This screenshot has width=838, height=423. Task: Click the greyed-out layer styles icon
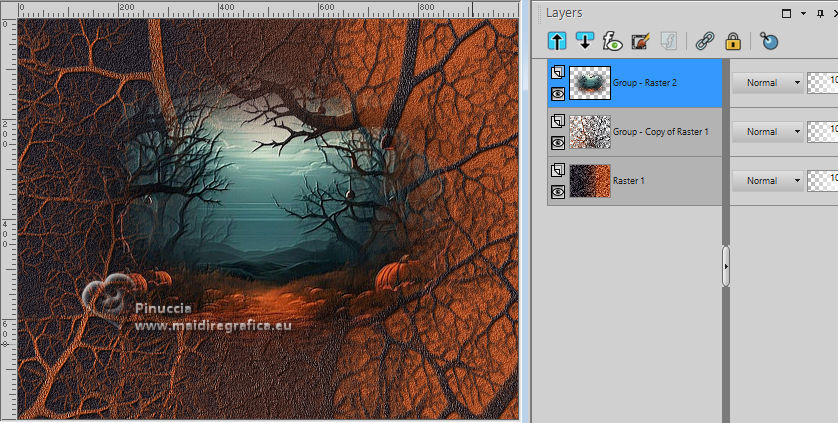669,41
